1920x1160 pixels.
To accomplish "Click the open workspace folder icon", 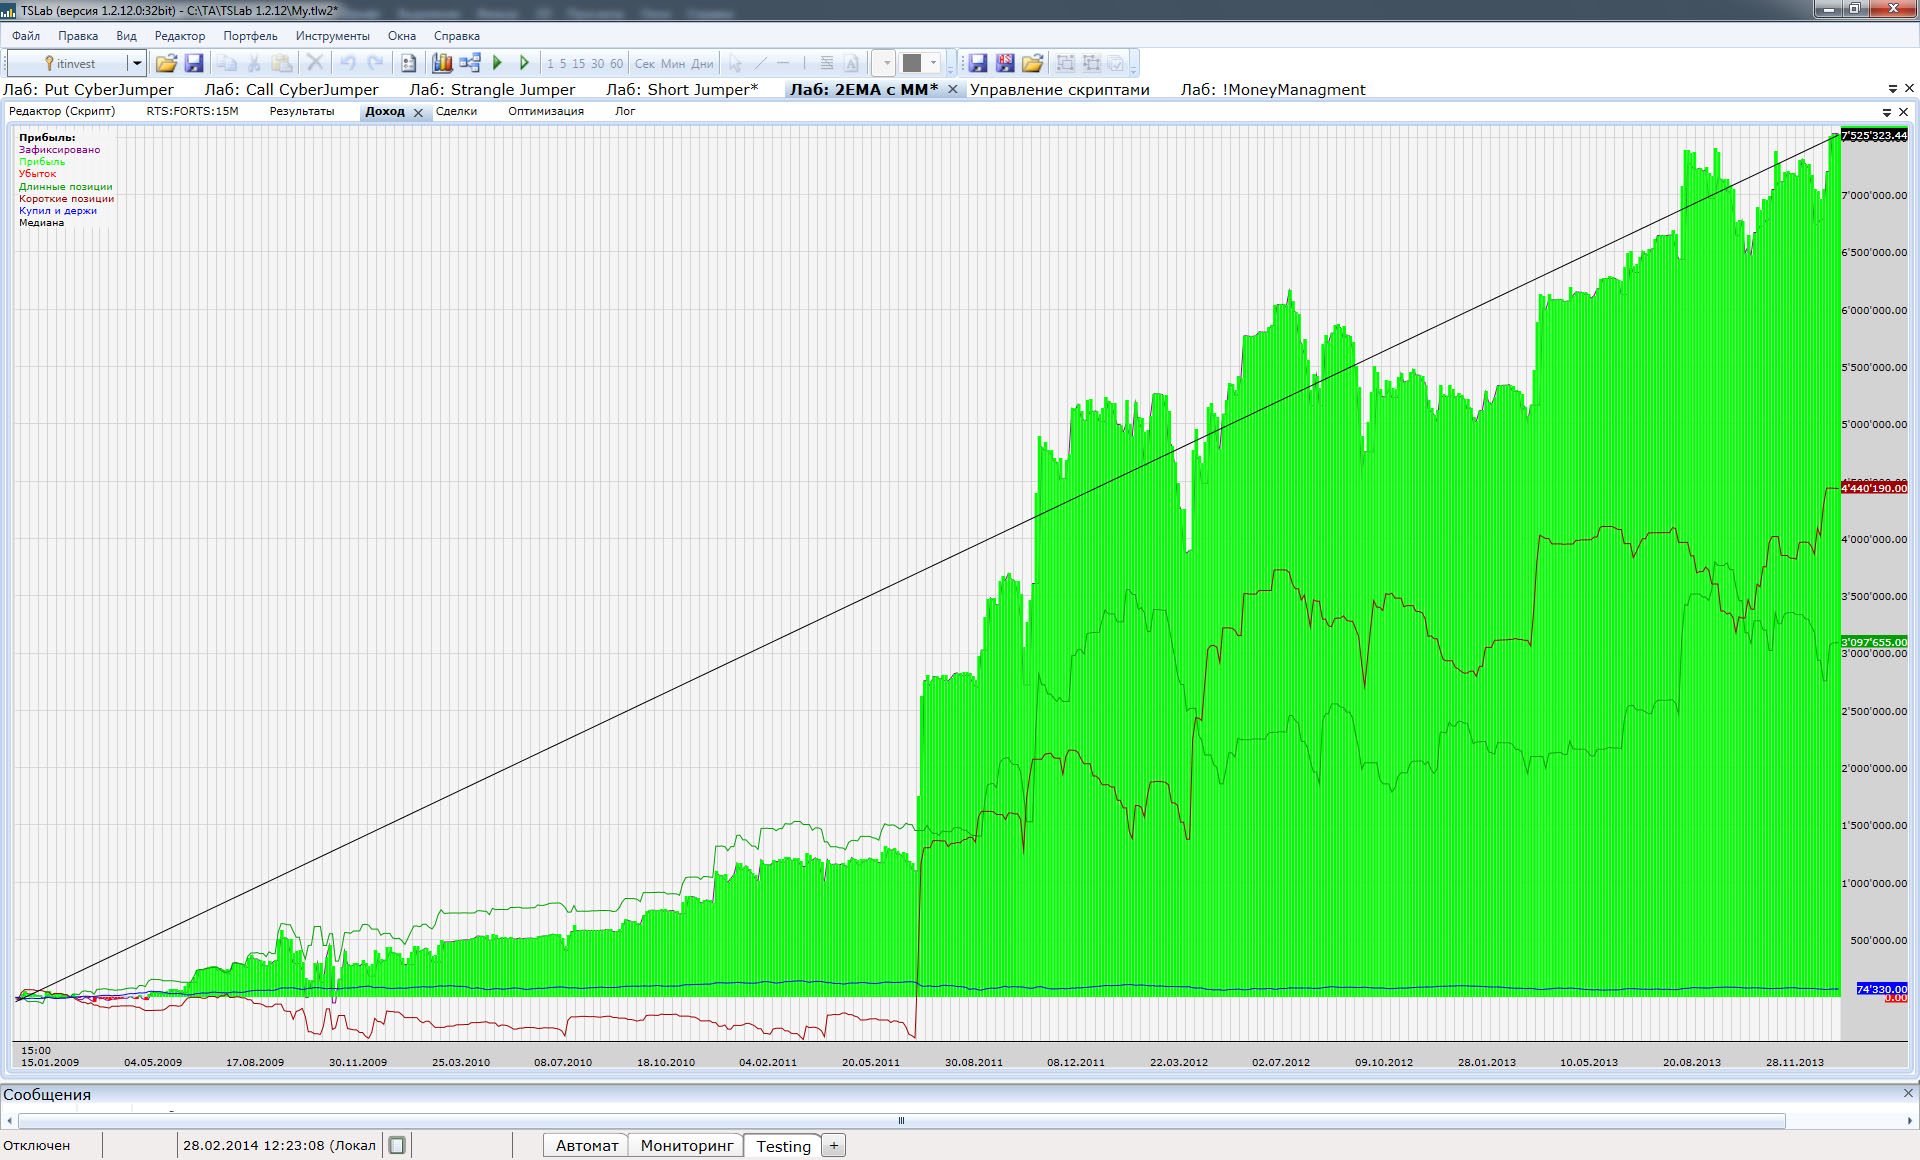I will tap(1032, 63).
